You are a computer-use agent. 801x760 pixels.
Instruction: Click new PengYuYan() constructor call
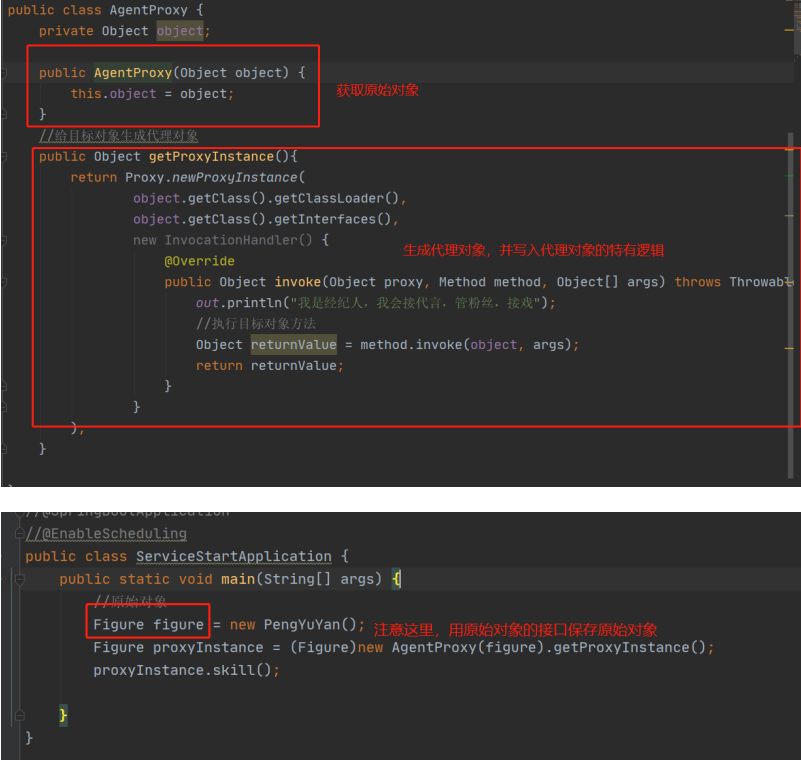point(293,625)
